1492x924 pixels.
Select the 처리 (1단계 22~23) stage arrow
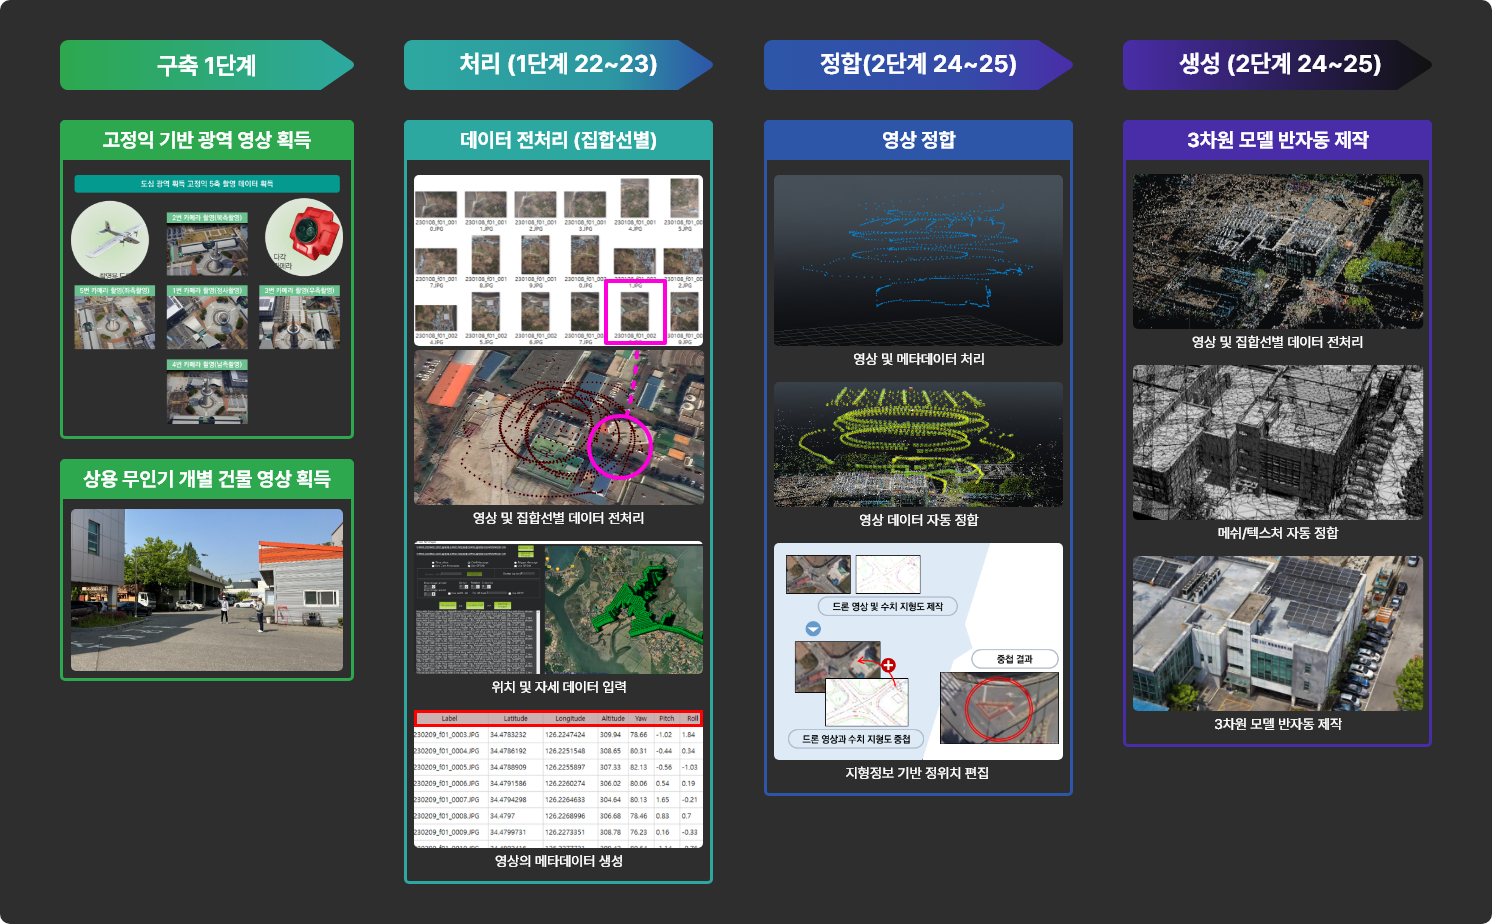[557, 65]
